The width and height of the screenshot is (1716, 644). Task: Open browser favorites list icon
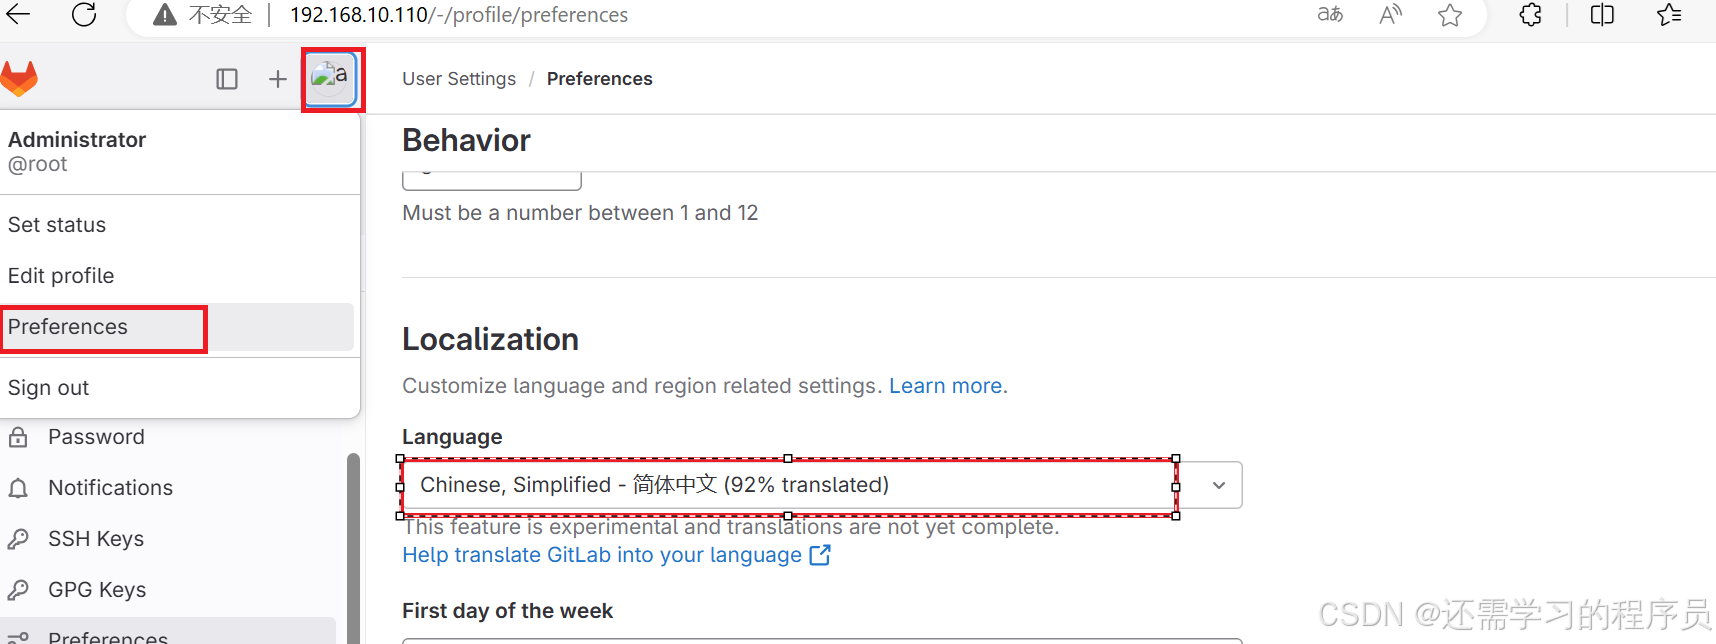coord(1669,14)
